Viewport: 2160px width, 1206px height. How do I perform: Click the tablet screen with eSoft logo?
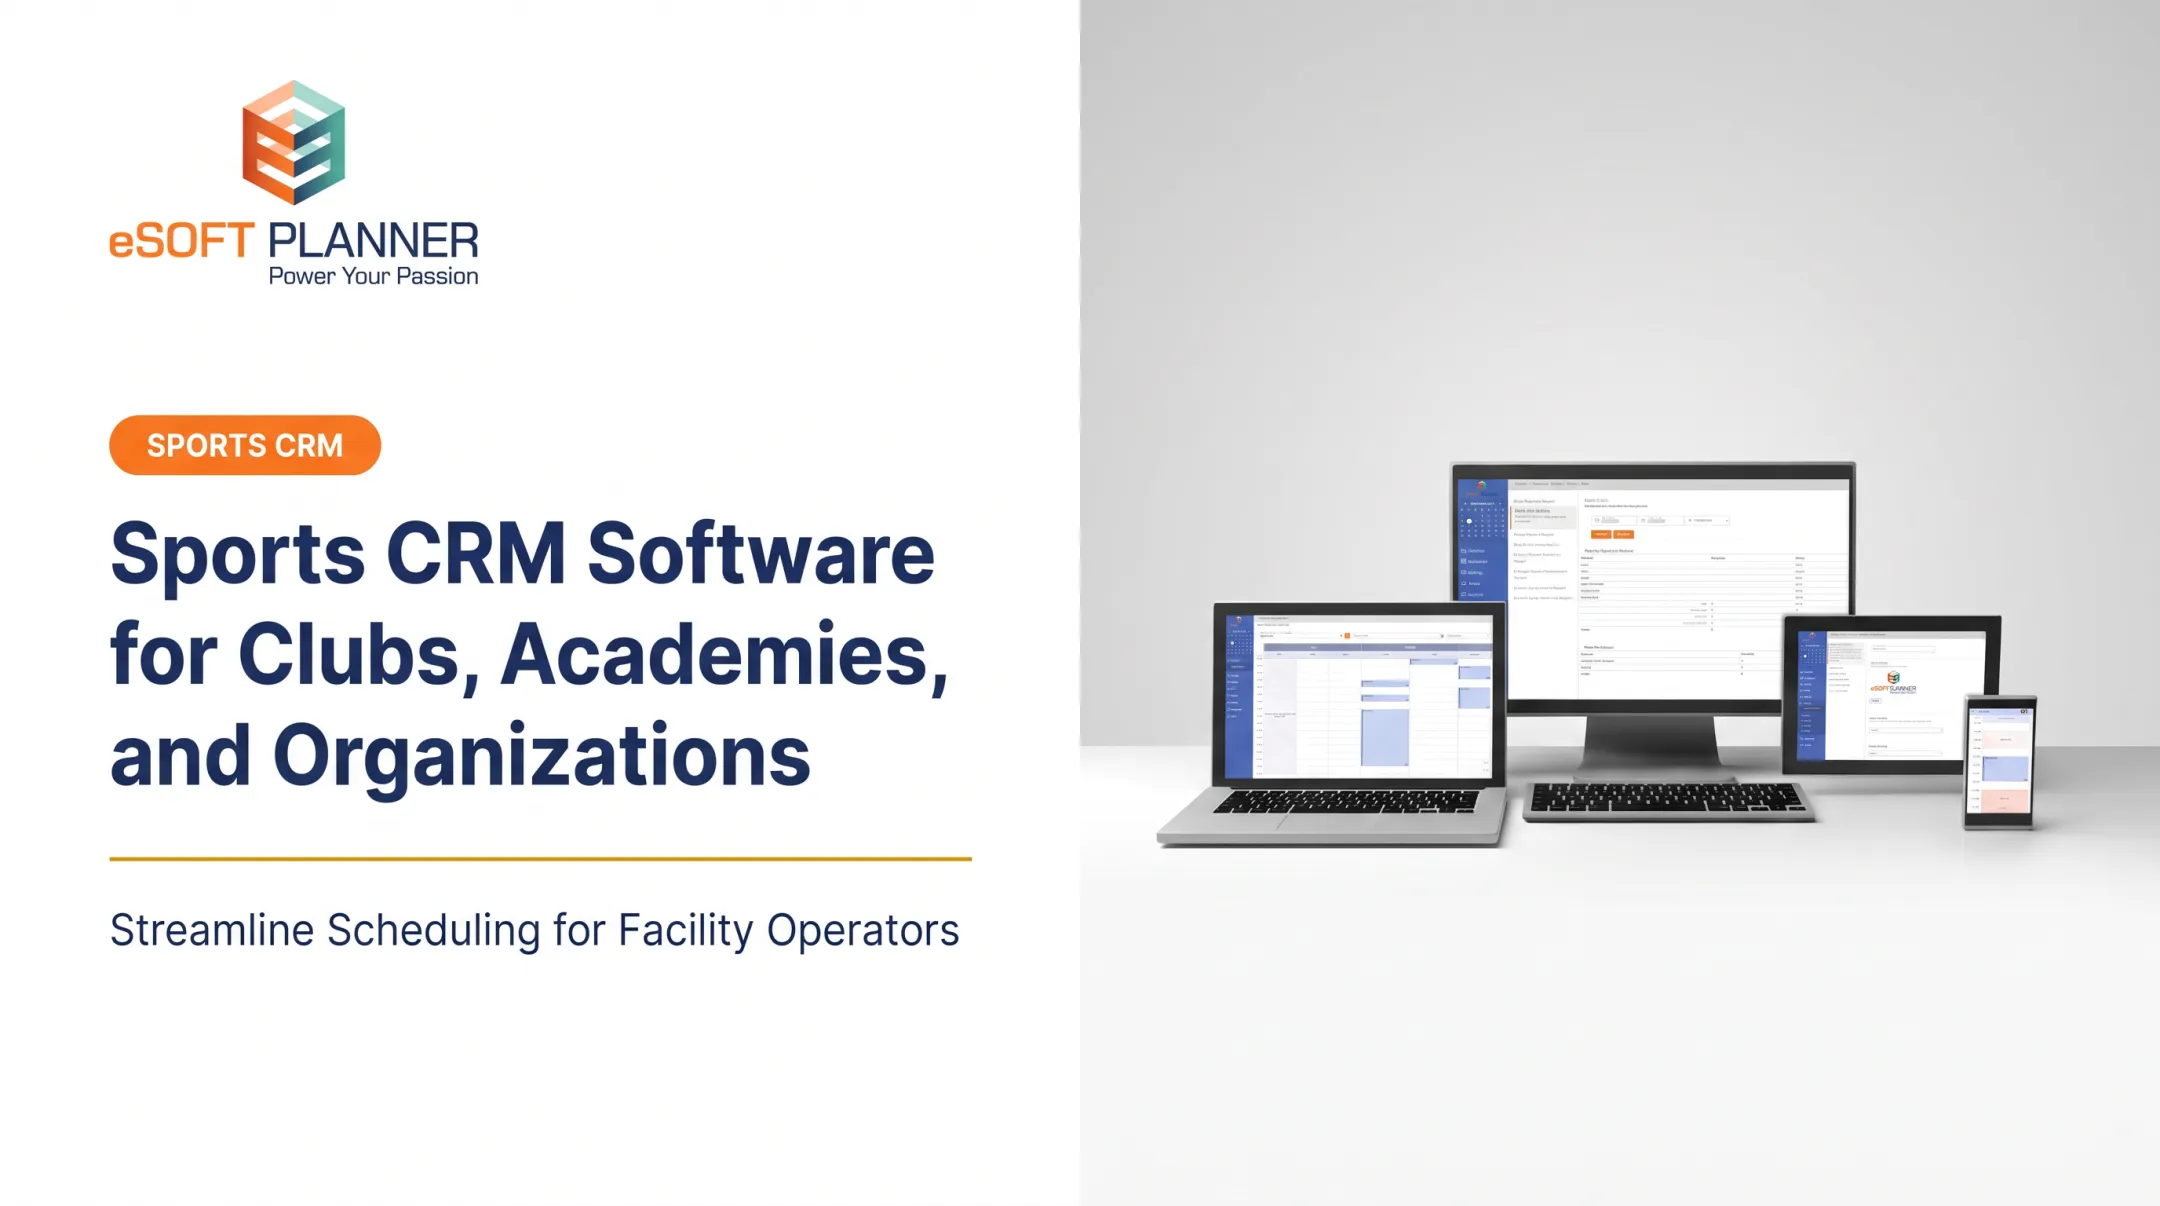1891,694
